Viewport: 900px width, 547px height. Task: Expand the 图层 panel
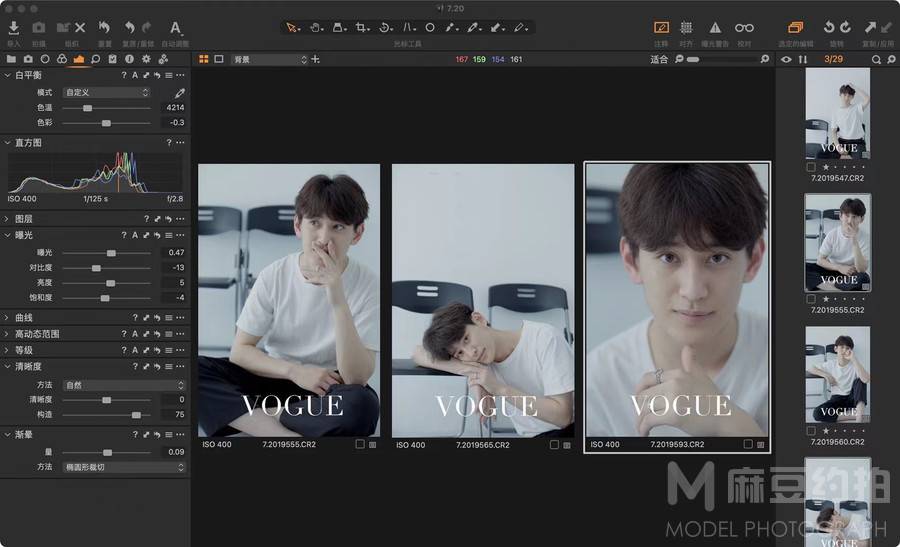click(x=7, y=219)
